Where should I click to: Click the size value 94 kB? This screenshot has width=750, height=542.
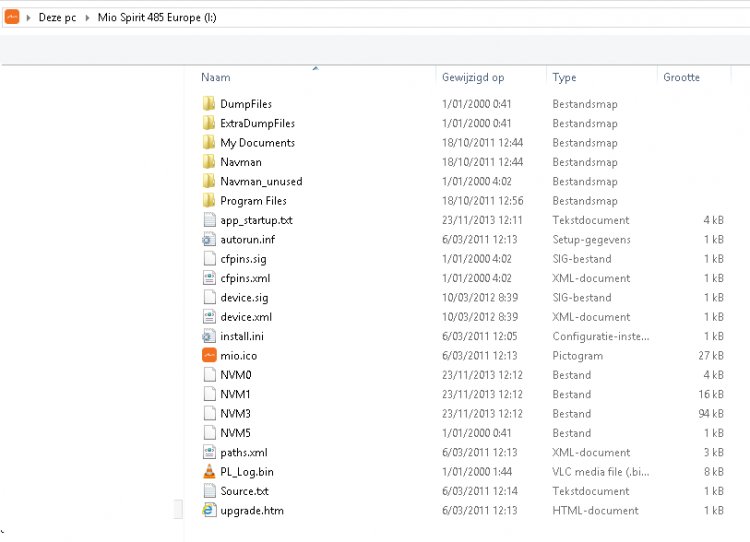click(x=711, y=413)
